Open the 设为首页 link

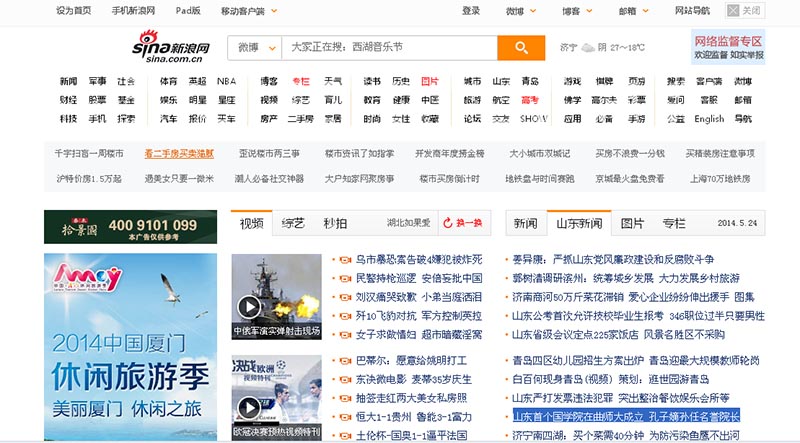coord(73,11)
